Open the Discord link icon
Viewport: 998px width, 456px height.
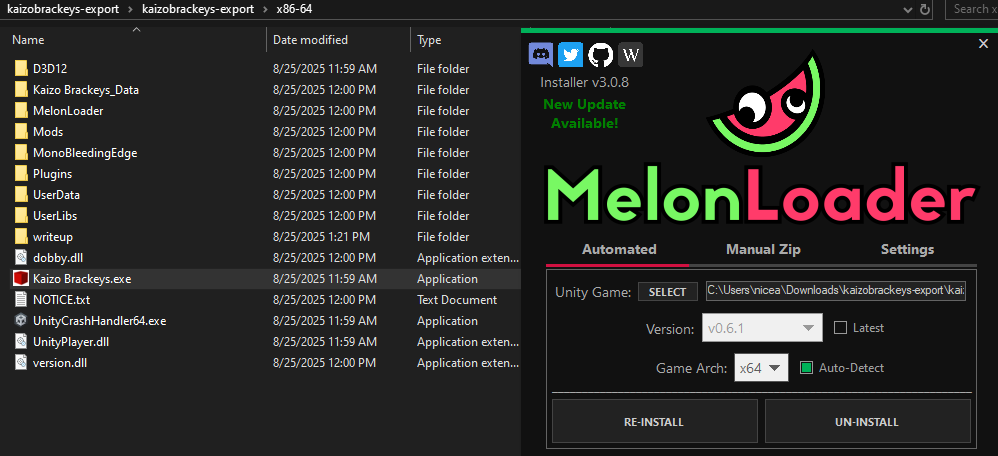point(541,54)
